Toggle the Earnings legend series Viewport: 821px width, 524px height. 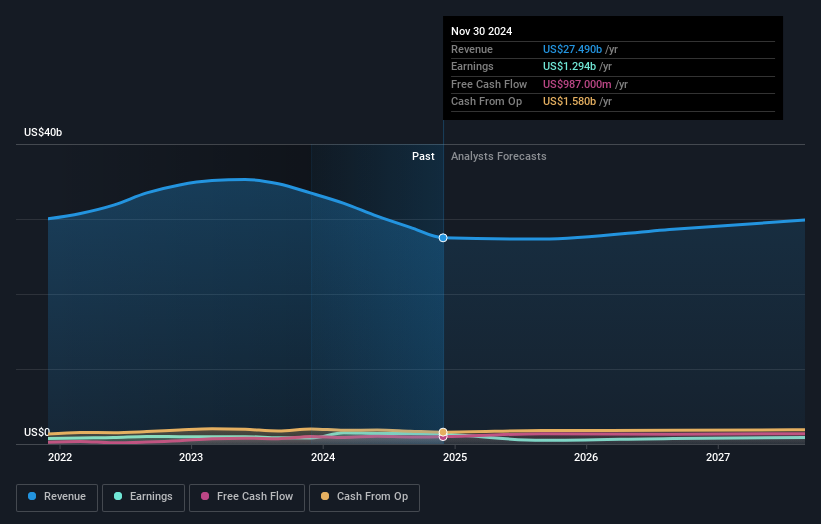pos(143,497)
